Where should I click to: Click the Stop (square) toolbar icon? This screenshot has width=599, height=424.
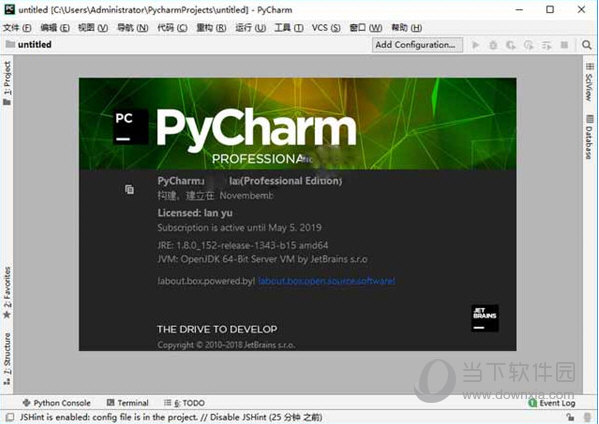(x=564, y=45)
